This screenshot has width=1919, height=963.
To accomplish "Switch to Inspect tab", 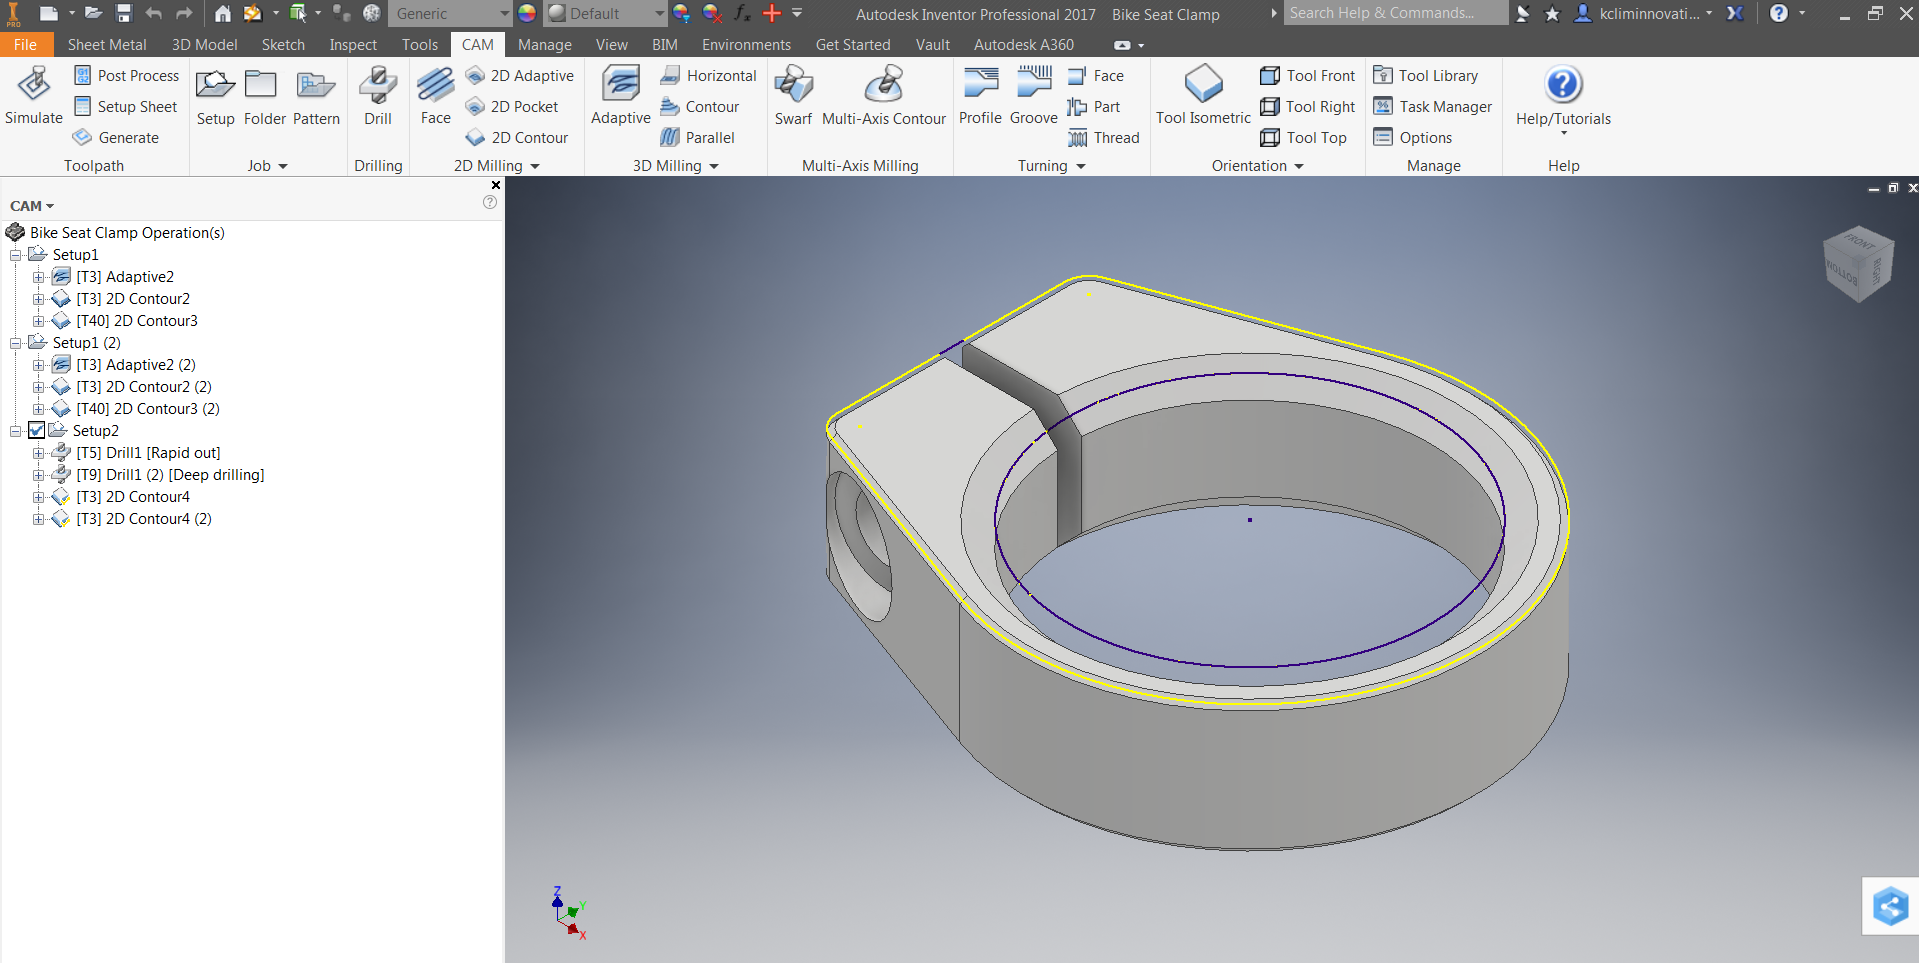I will [x=353, y=45].
